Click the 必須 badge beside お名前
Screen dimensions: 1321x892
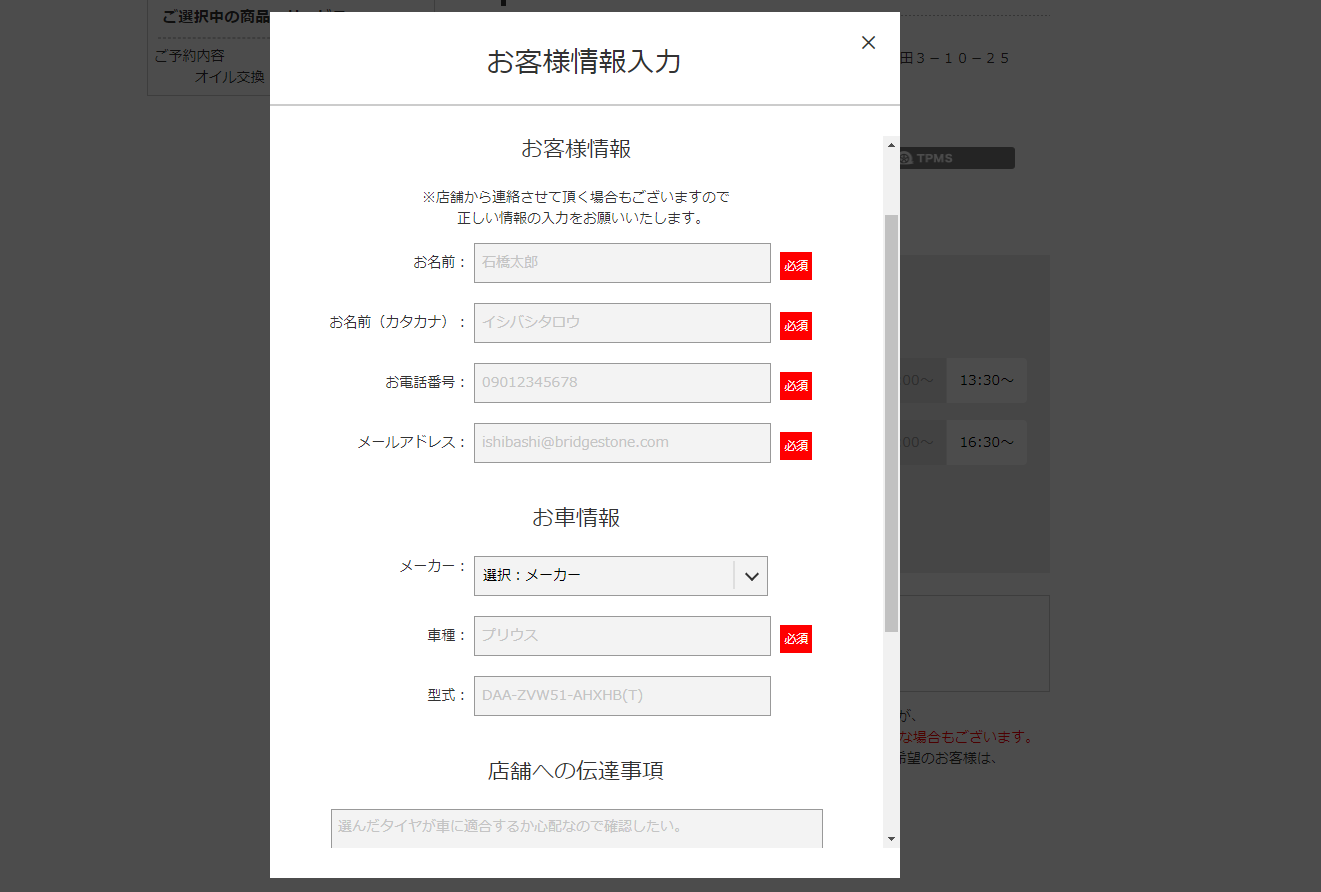coord(796,266)
